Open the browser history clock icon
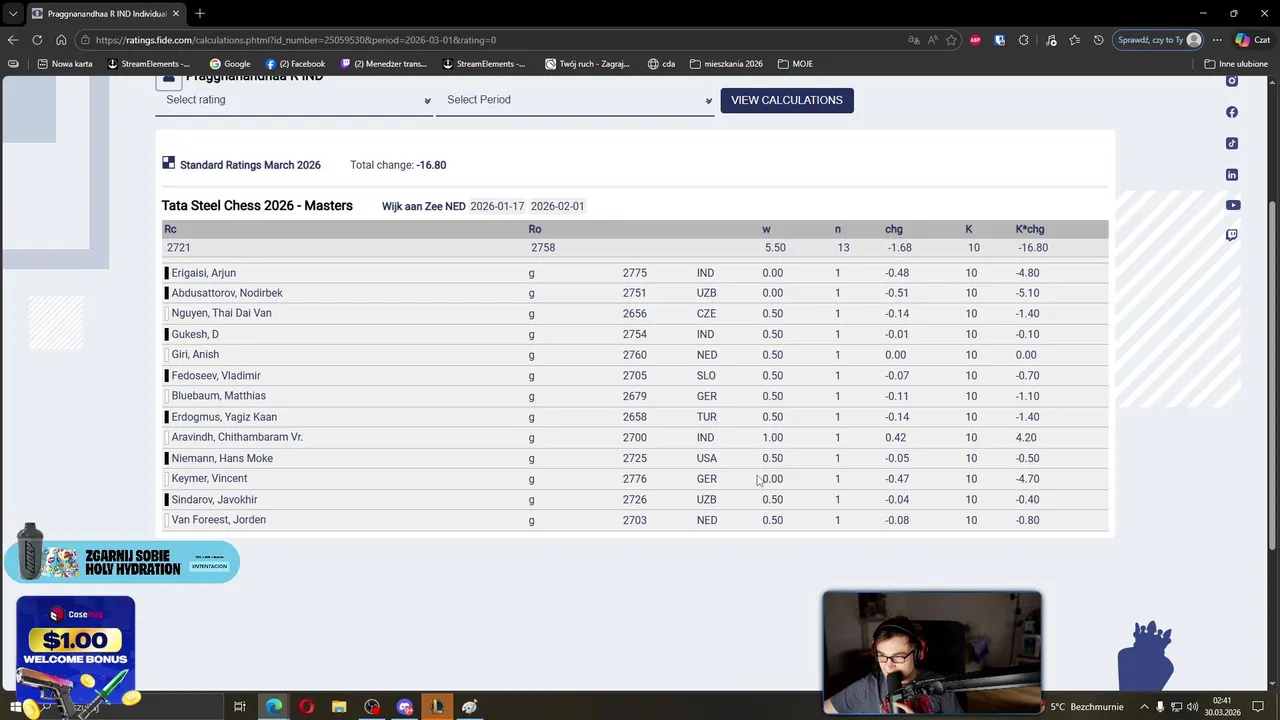 click(x=1099, y=40)
